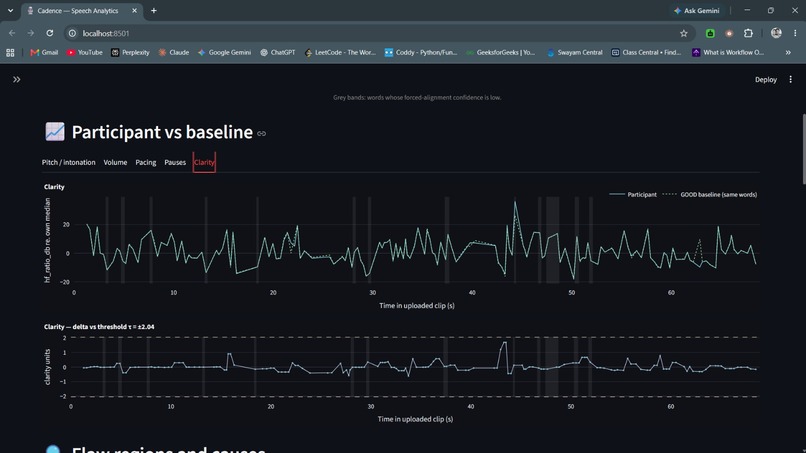Click the Participant vs baseline heading
The height and width of the screenshot is (453, 806).
(x=162, y=132)
